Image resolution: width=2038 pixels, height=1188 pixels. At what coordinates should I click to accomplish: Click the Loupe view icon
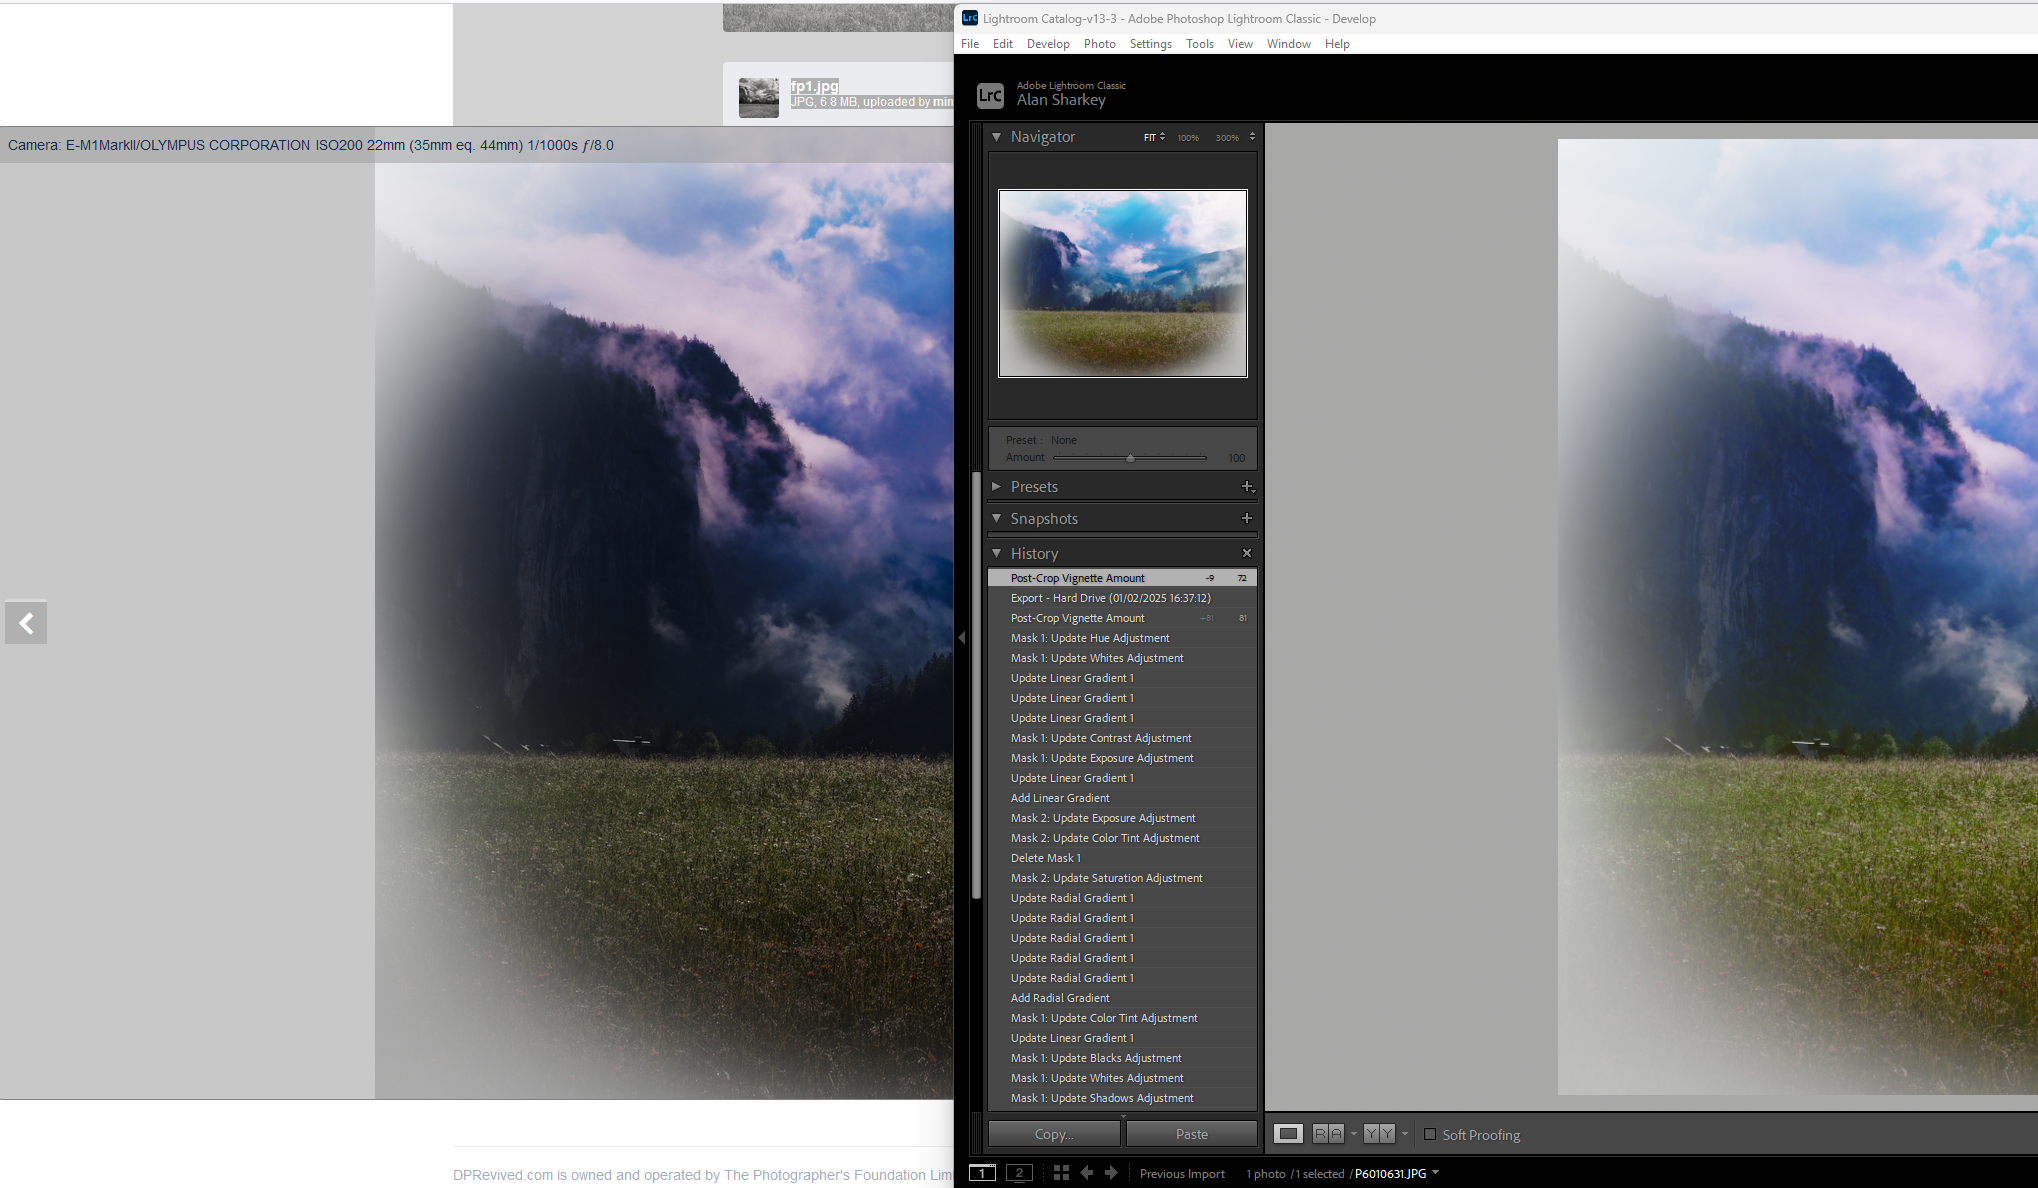[x=1287, y=1133]
